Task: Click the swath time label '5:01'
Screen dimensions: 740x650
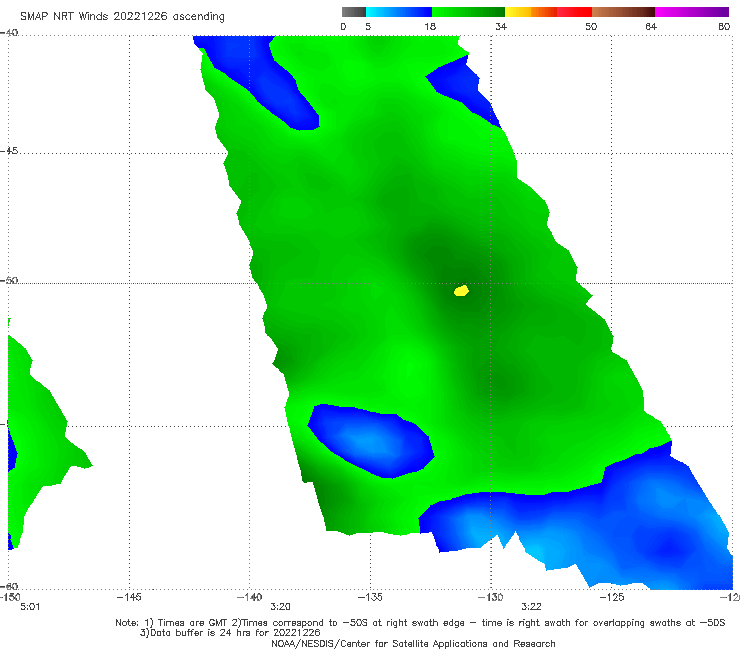Action: tap(30, 607)
